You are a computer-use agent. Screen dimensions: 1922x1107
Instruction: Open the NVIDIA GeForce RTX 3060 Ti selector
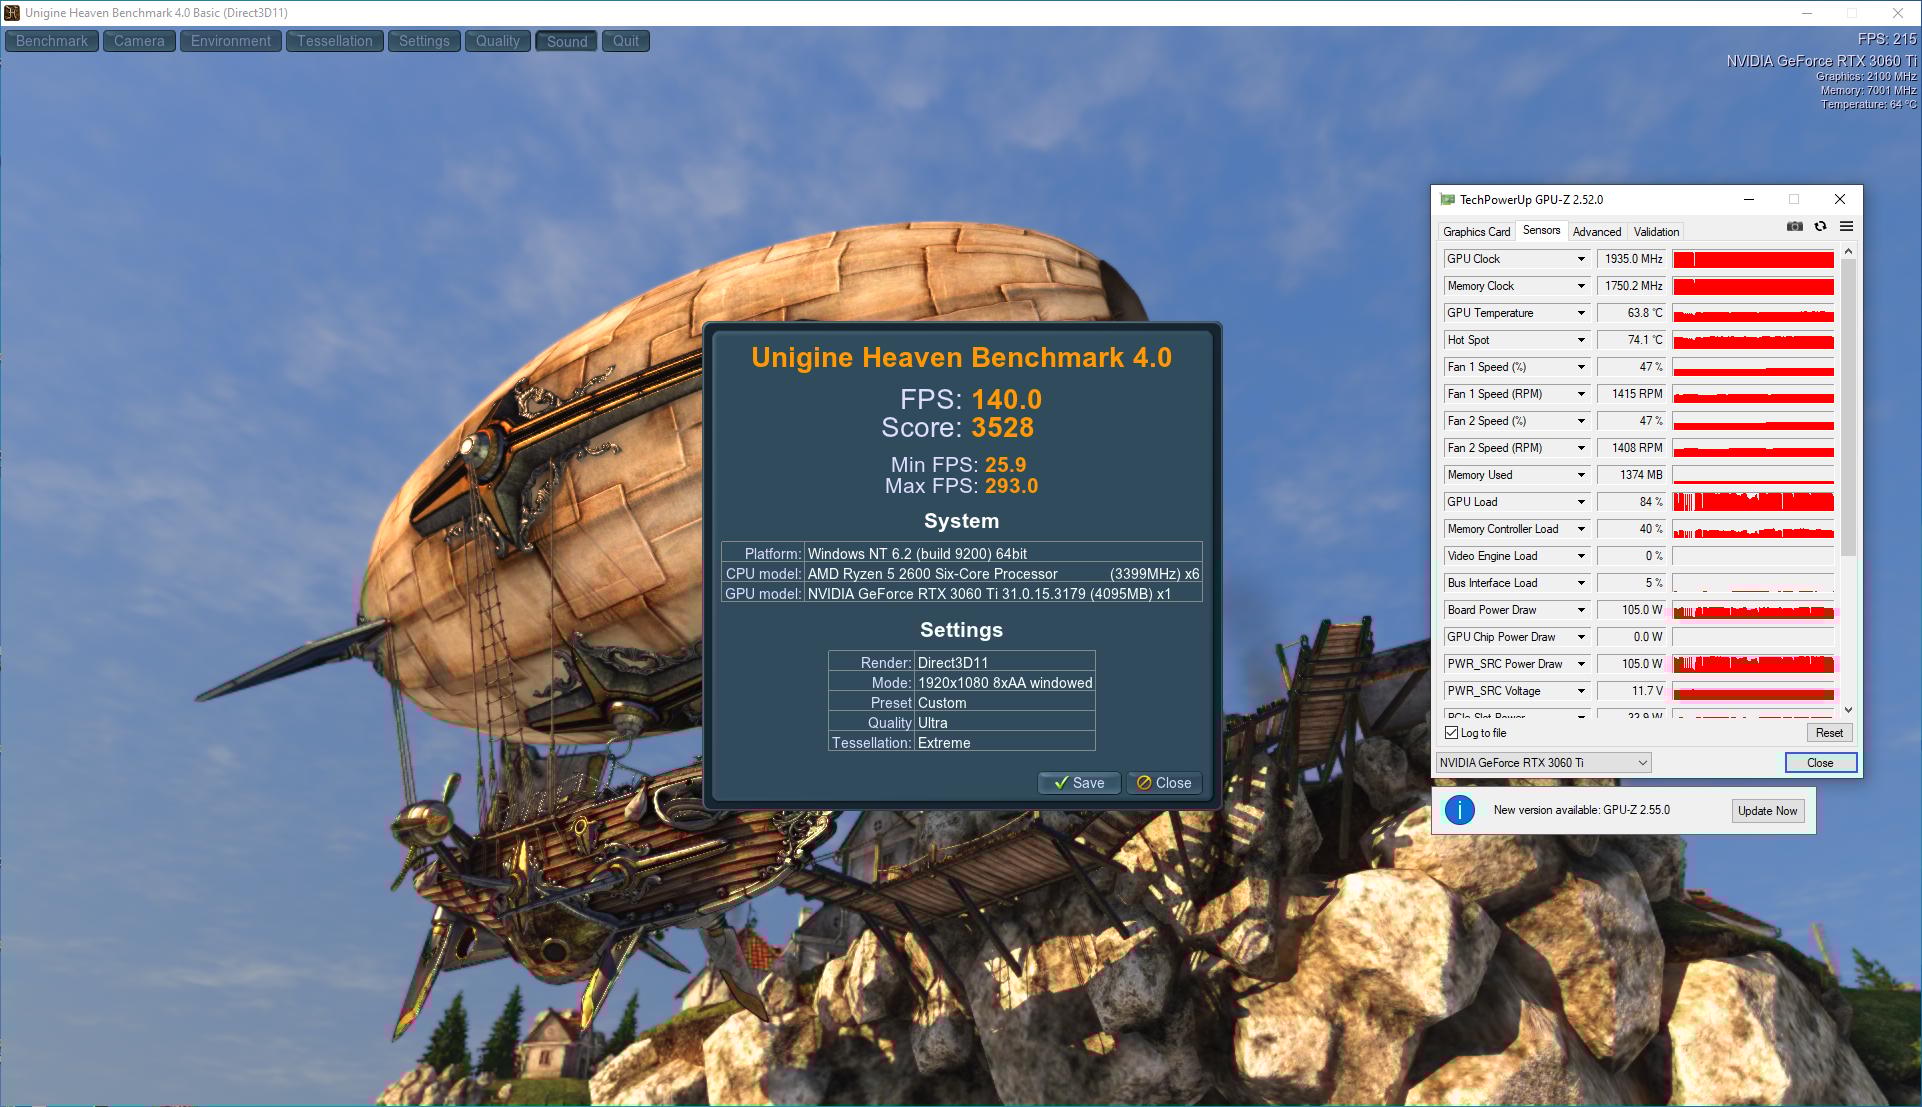[x=1543, y=763]
